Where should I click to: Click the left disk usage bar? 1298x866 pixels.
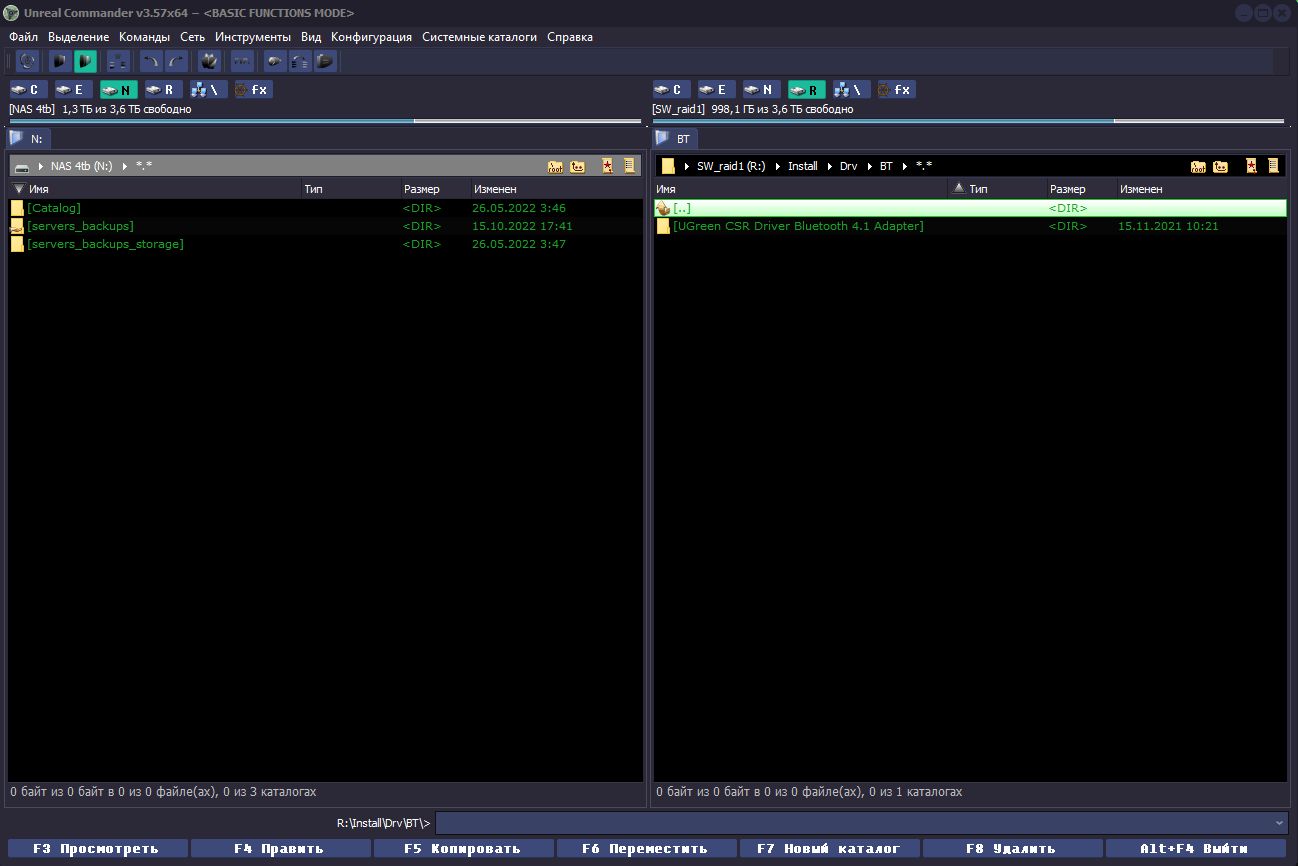(x=325, y=122)
